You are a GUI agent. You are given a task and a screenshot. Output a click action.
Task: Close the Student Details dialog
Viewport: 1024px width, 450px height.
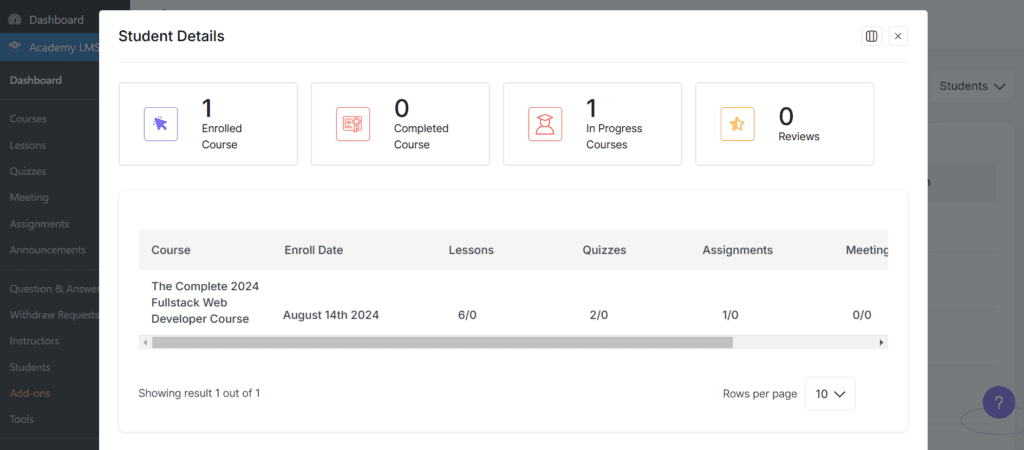898,37
